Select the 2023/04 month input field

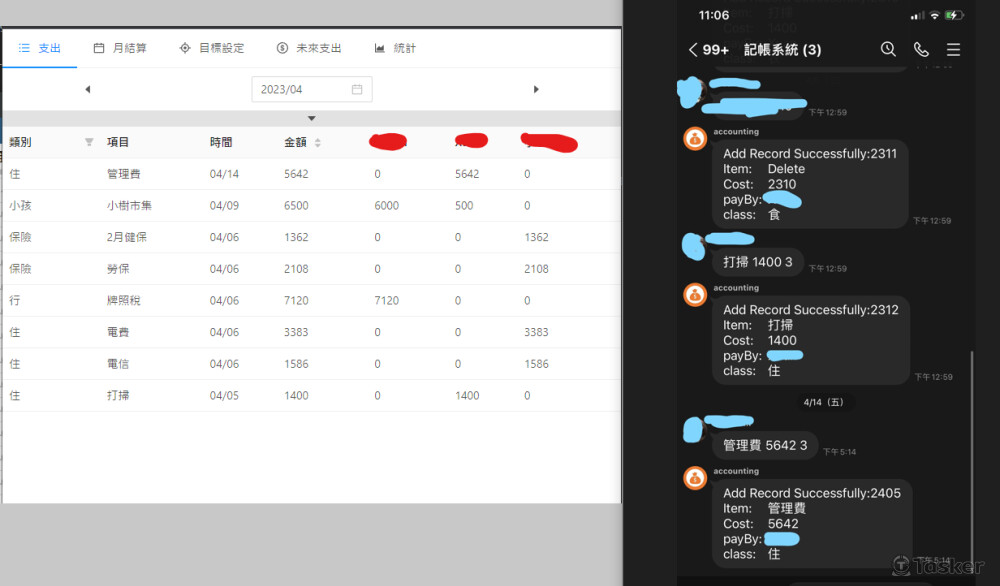[x=312, y=89]
